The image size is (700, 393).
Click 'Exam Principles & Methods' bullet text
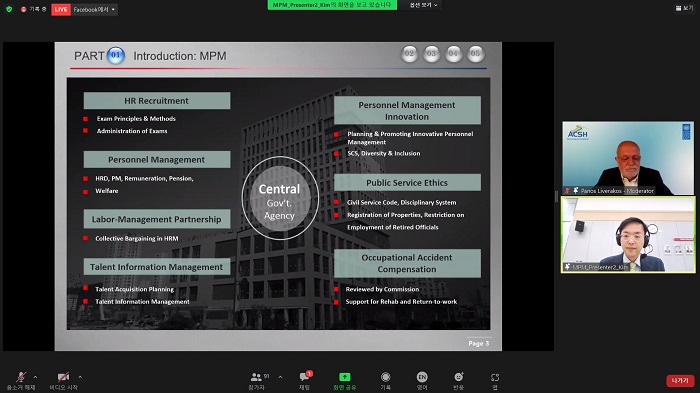click(x=136, y=118)
